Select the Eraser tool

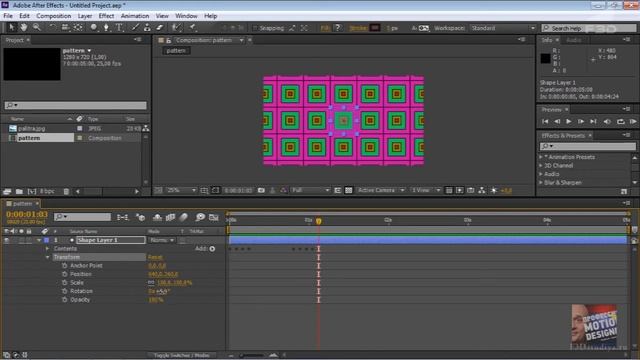click(160, 27)
